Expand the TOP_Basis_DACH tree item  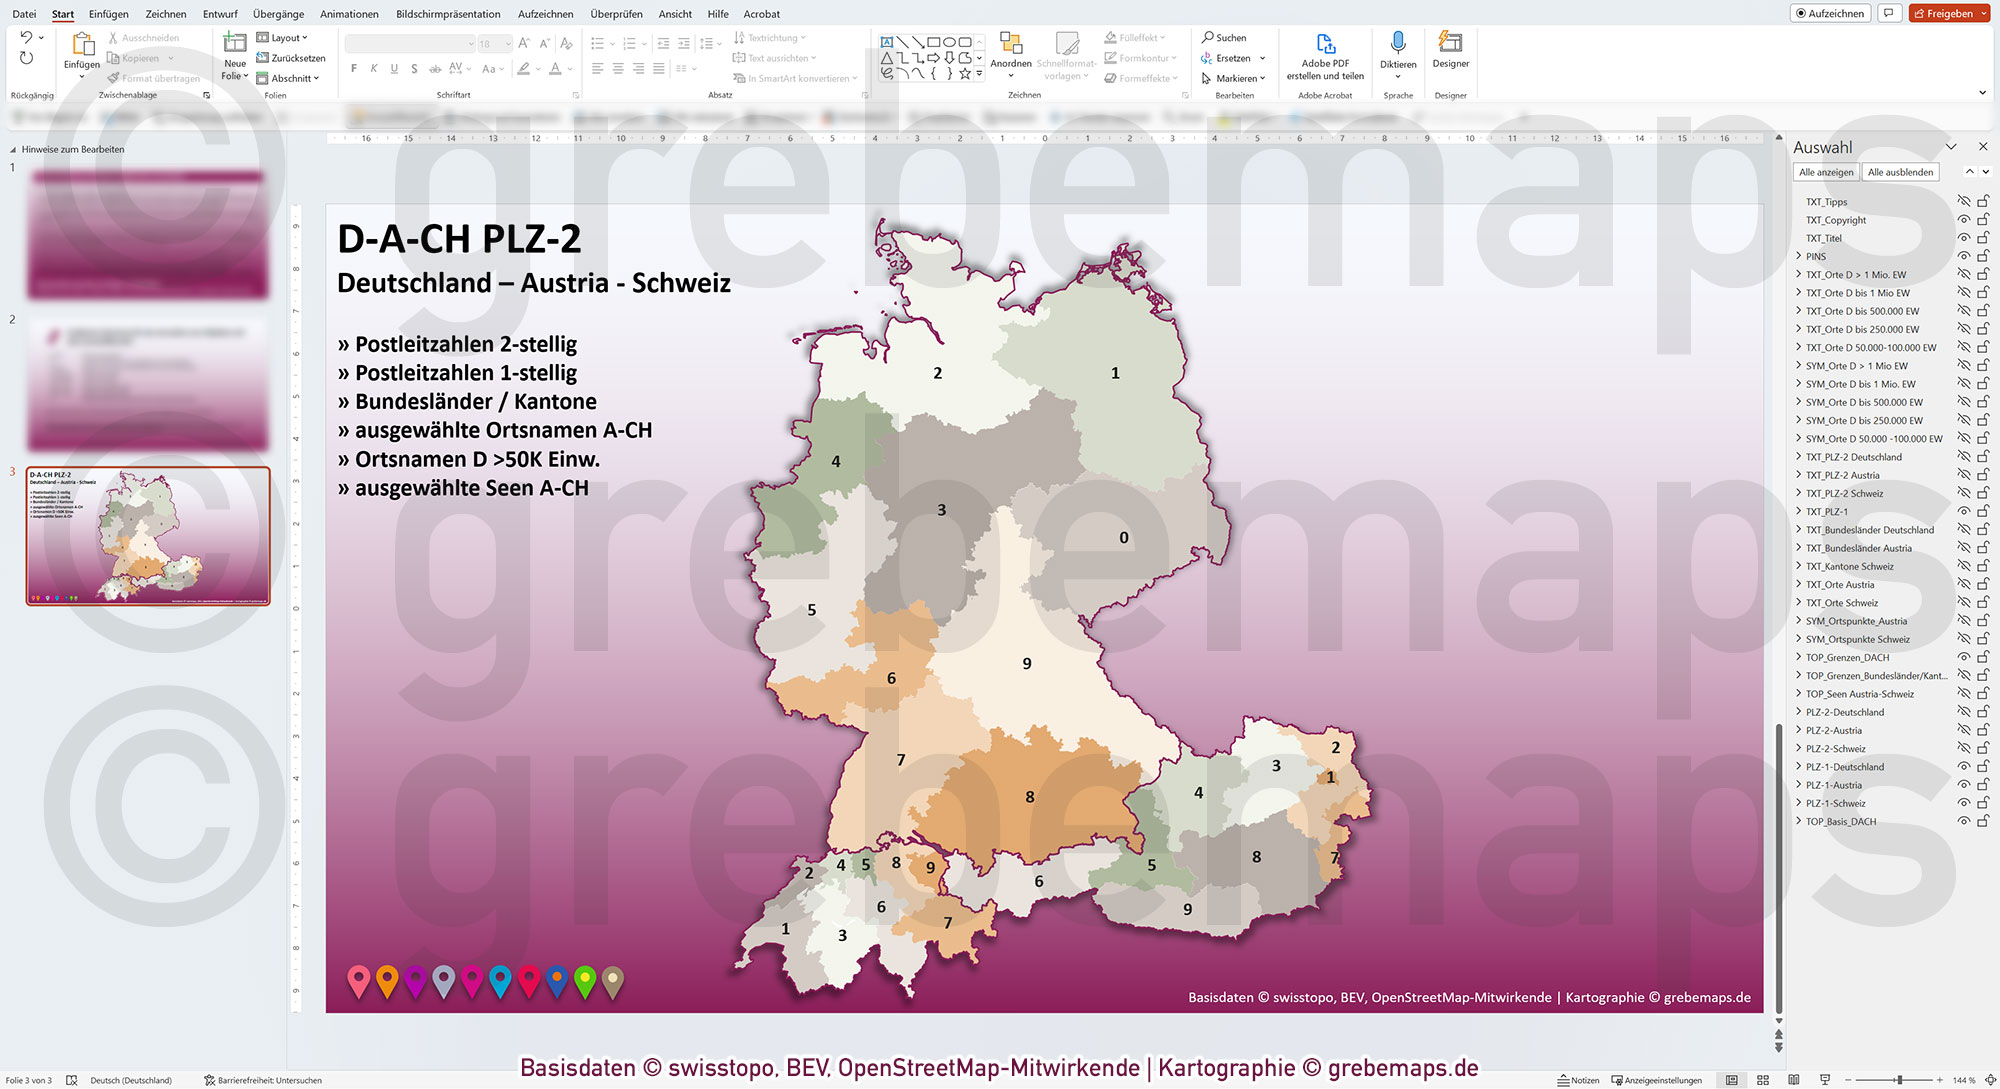pos(1798,821)
